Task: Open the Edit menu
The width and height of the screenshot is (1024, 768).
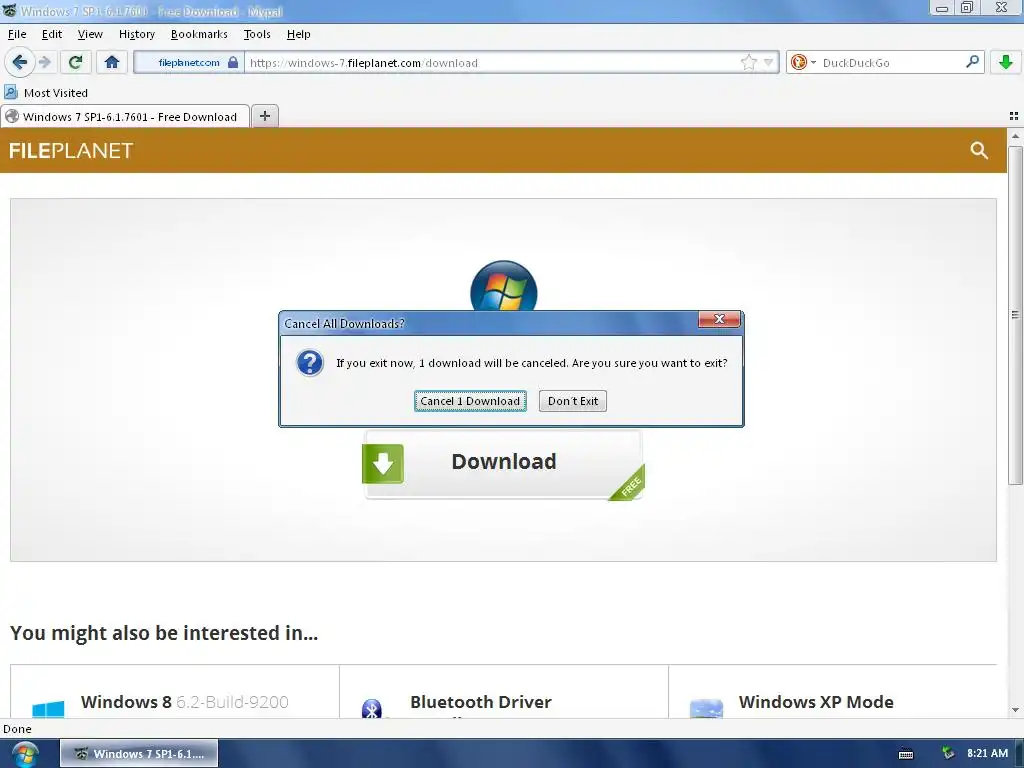Action: (52, 34)
